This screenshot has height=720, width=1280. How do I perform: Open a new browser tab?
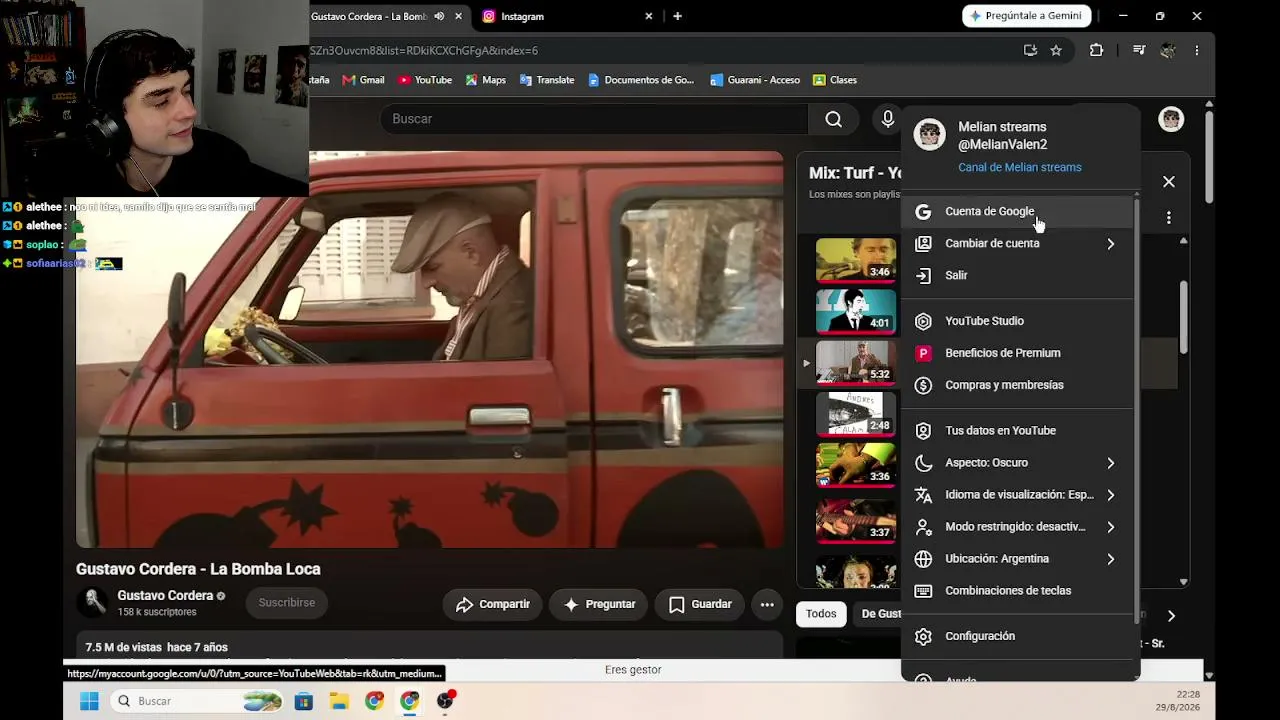coord(678,16)
